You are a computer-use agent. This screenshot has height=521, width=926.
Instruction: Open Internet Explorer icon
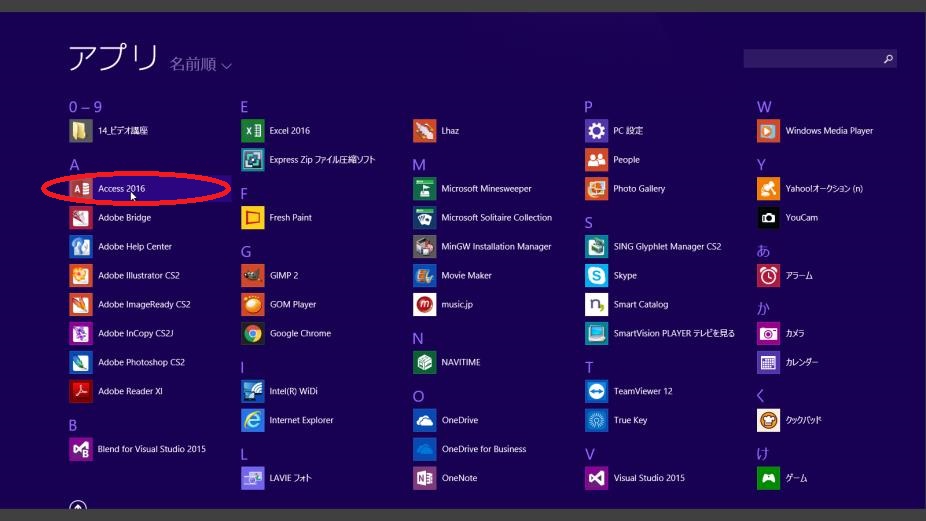pyautogui.click(x=253, y=420)
